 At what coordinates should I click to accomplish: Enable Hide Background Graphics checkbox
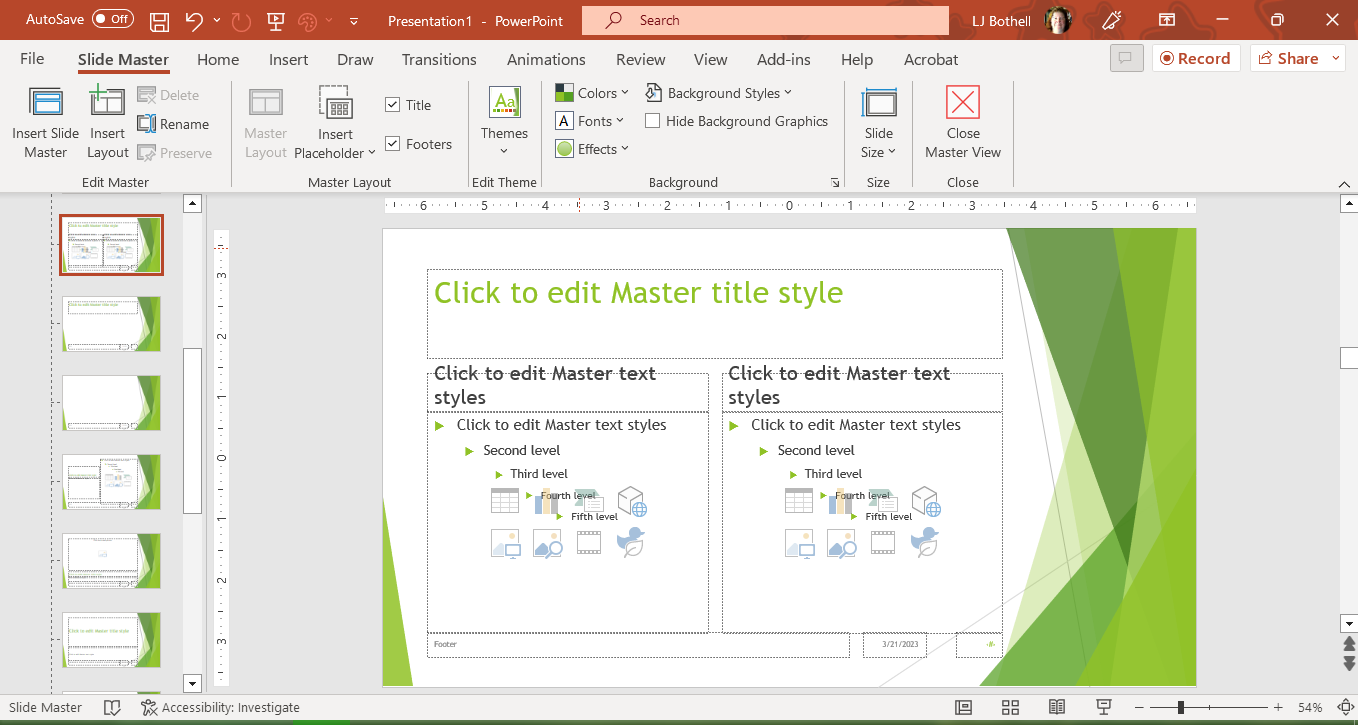click(653, 121)
